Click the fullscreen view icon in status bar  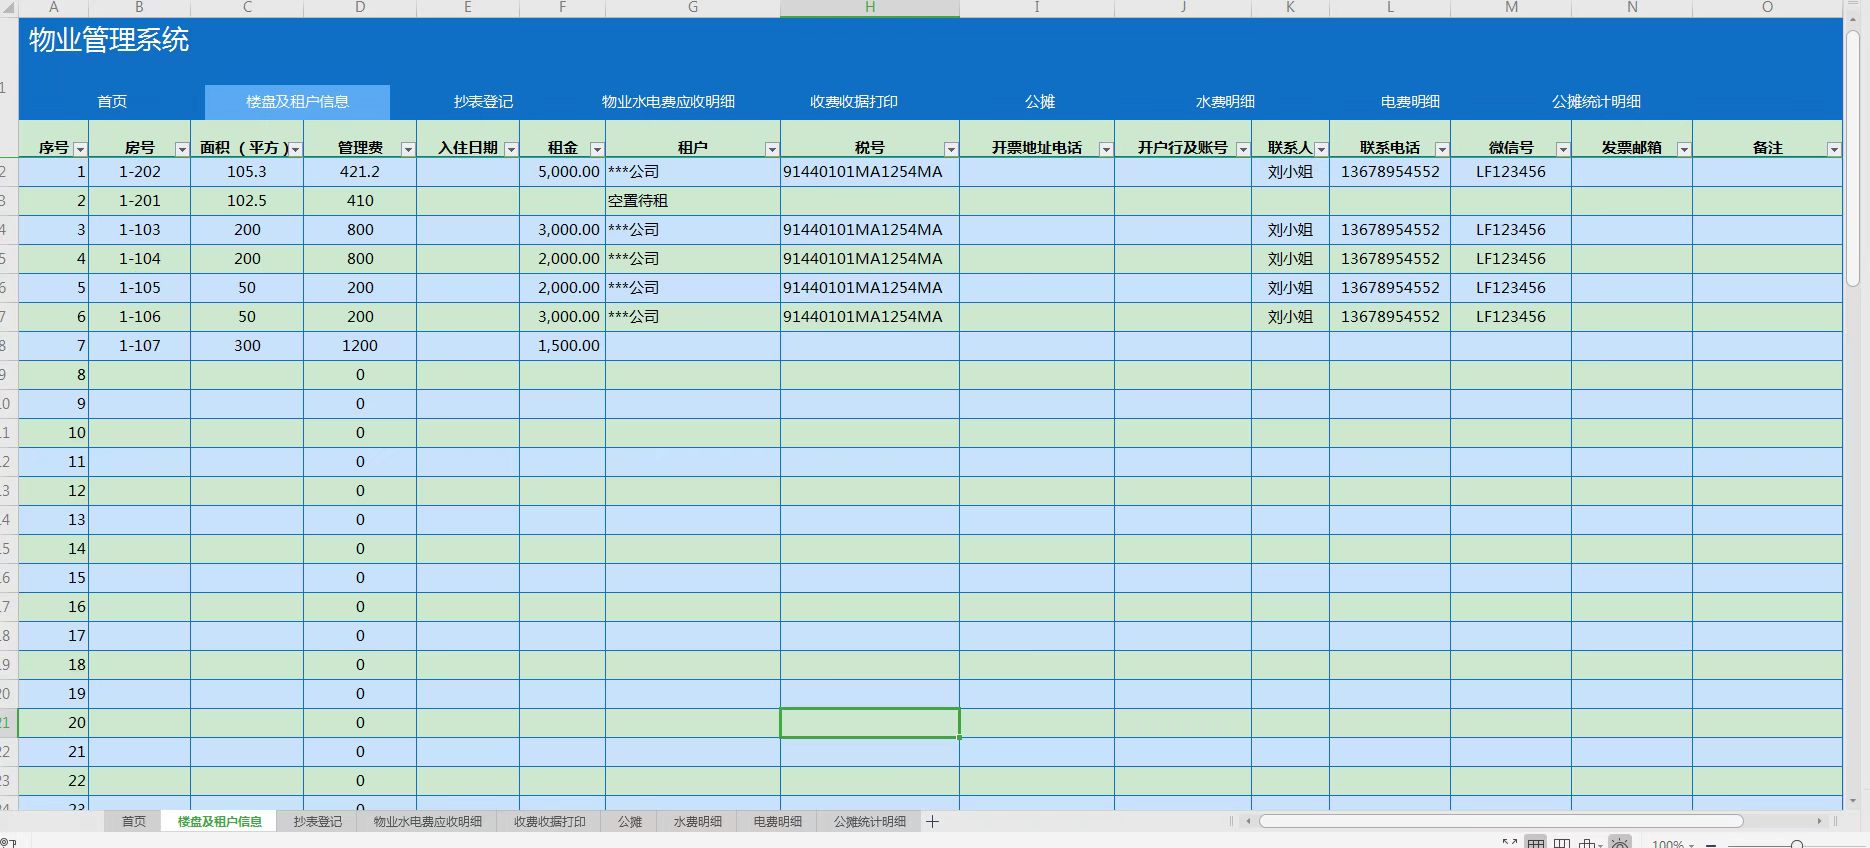click(1509, 844)
